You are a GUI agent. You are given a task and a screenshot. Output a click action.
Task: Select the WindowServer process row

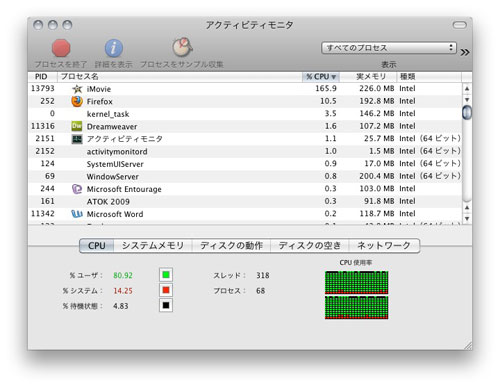(x=245, y=176)
